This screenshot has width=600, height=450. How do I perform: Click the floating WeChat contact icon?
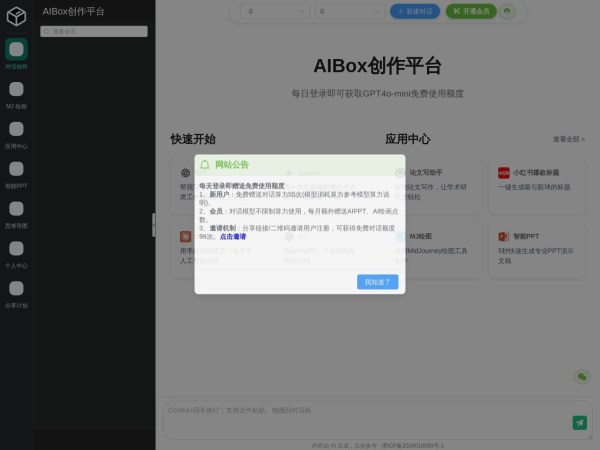581,376
